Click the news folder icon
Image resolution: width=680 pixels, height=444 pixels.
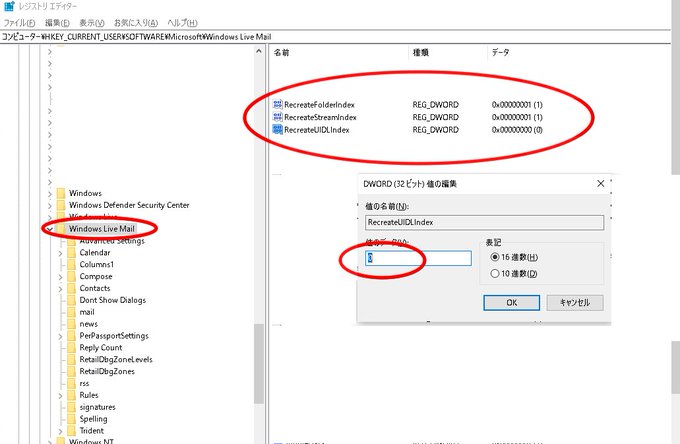coord(72,324)
